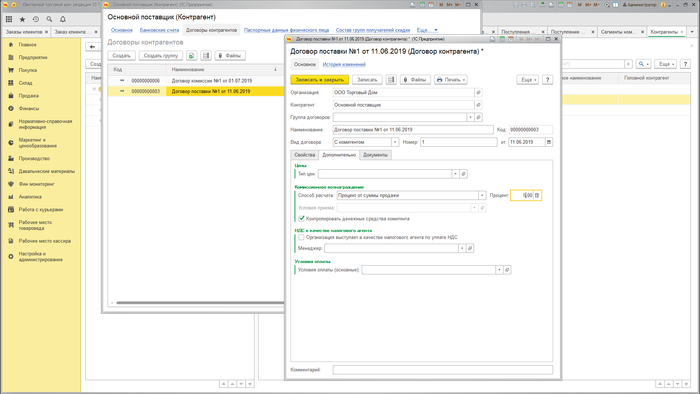This screenshot has height=394, width=700.
Task: Open calendar picker for contract date
Action: [549, 142]
